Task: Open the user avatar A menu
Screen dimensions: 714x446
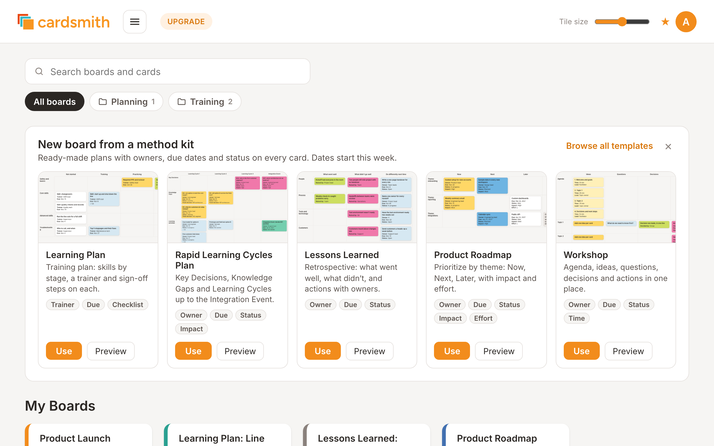Action: tap(686, 21)
